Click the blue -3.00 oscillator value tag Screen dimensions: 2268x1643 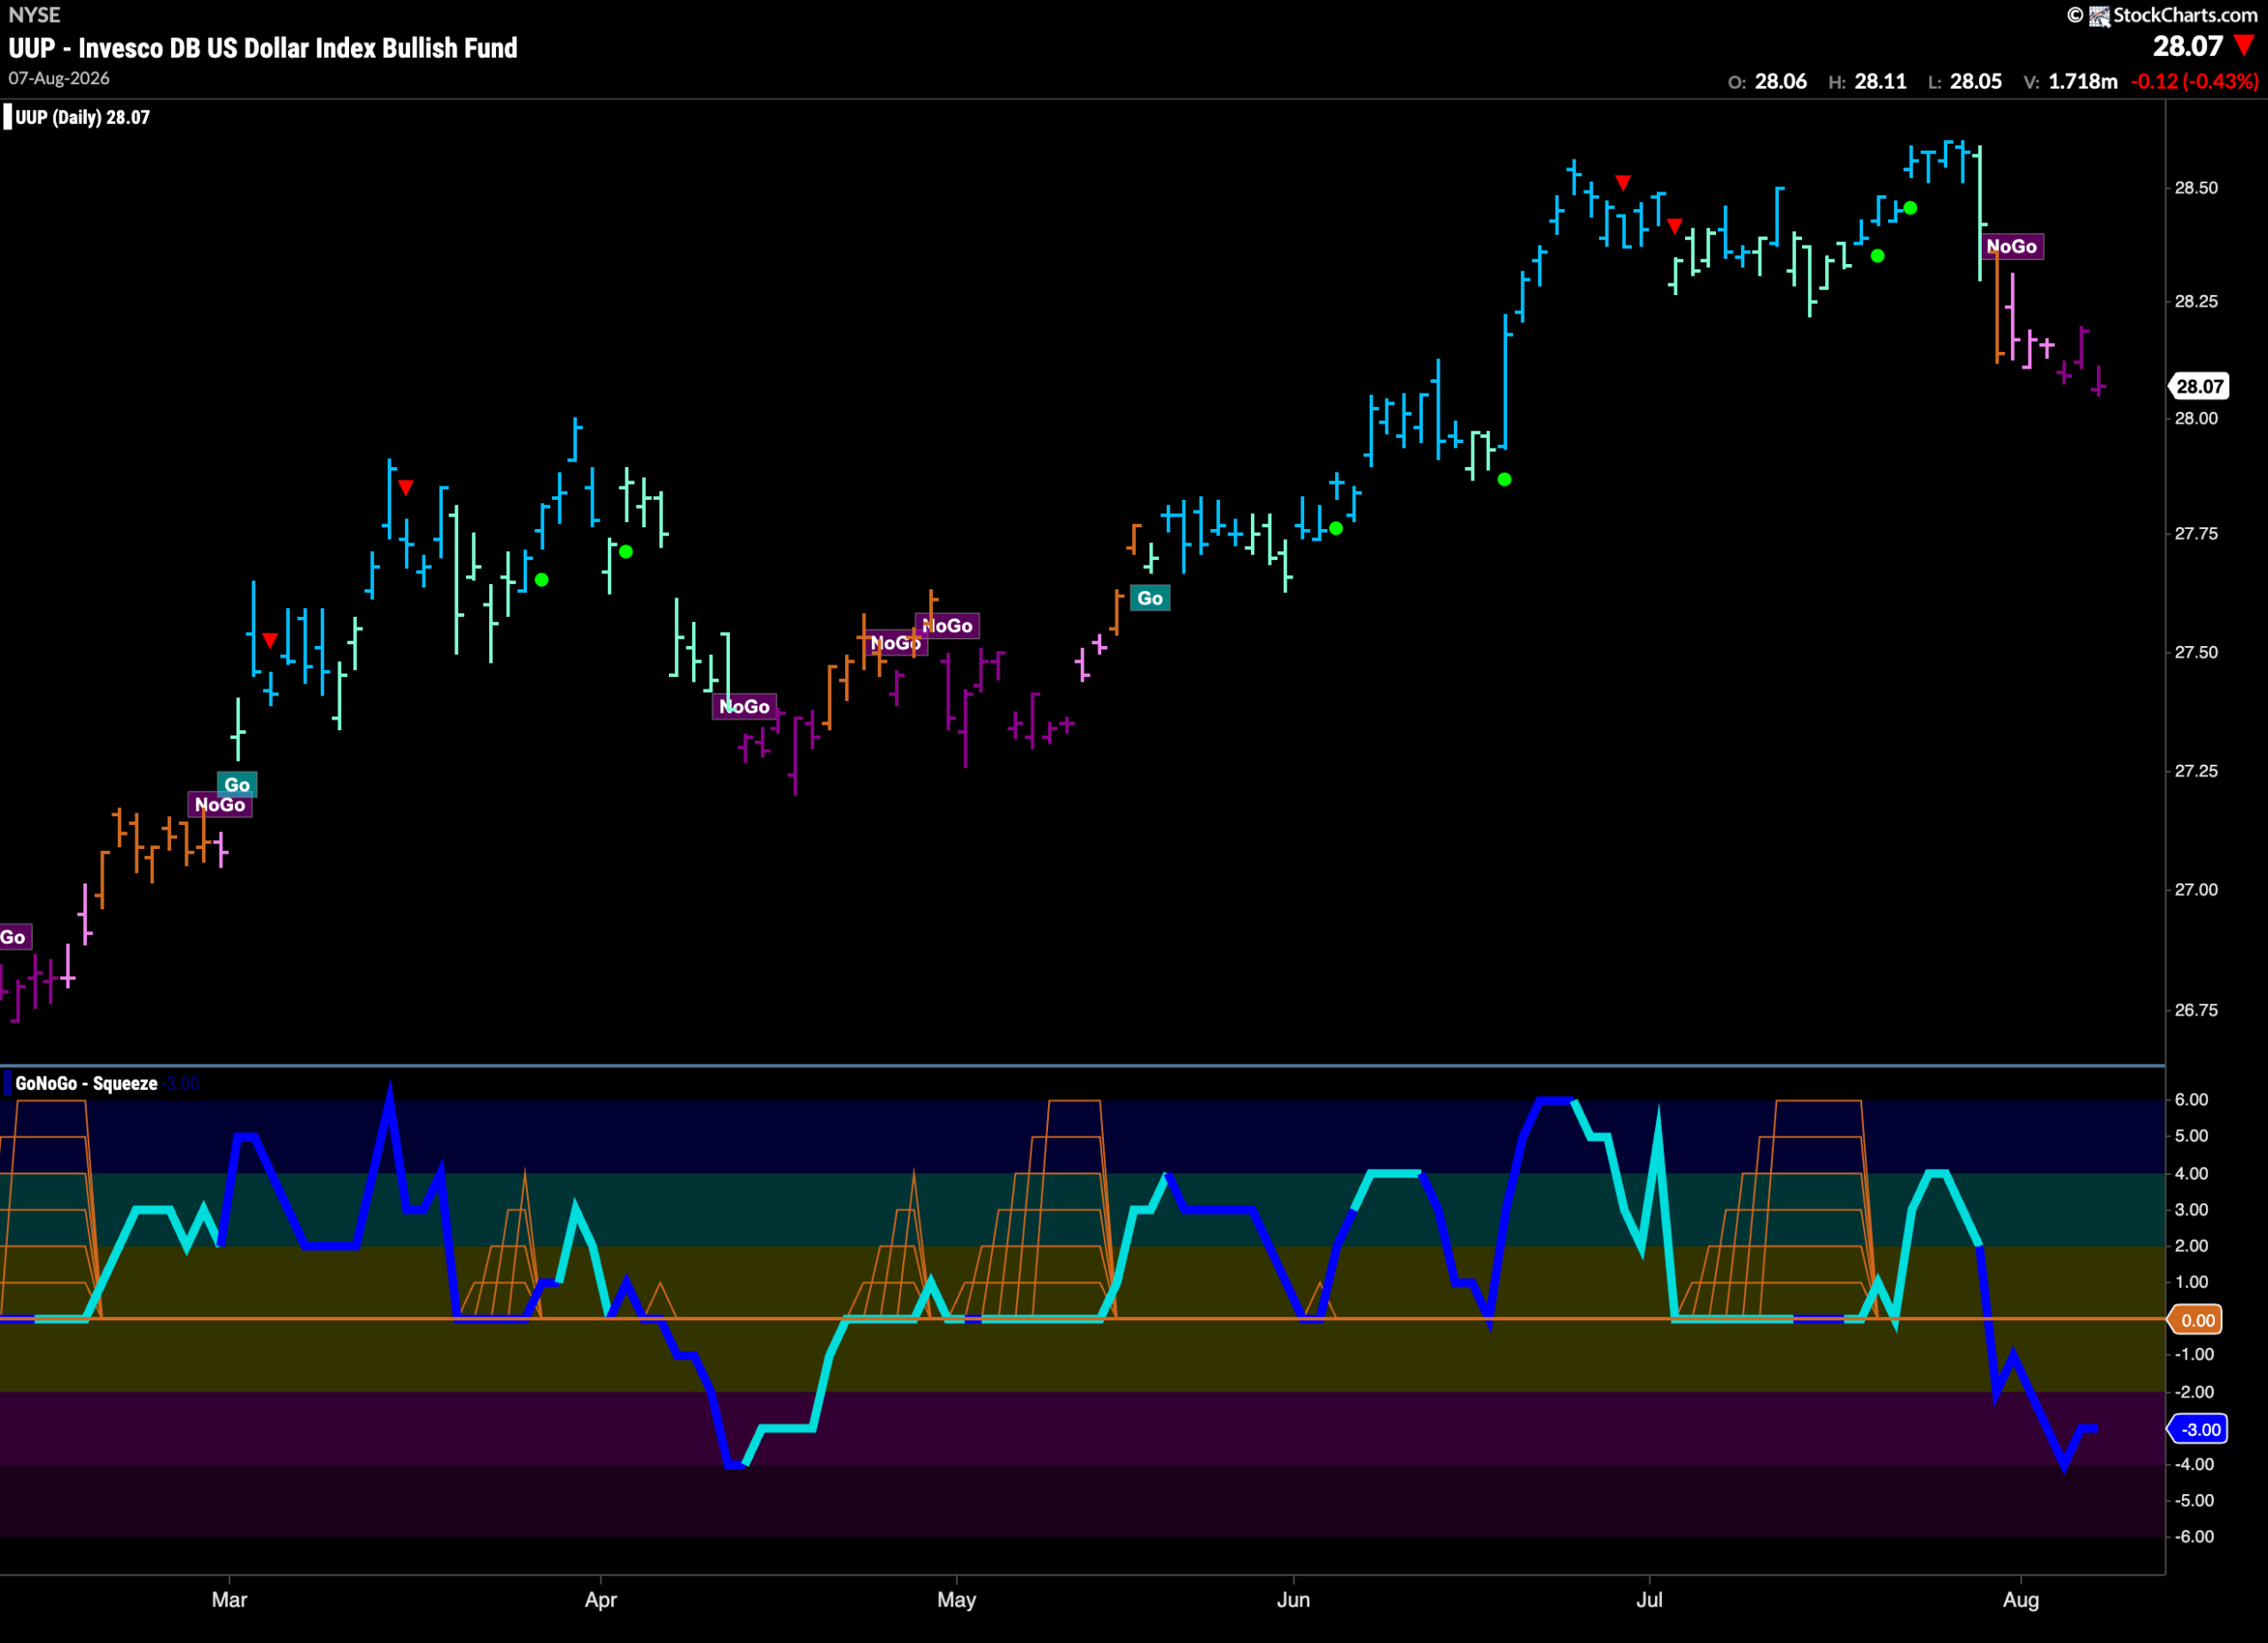click(2198, 1429)
